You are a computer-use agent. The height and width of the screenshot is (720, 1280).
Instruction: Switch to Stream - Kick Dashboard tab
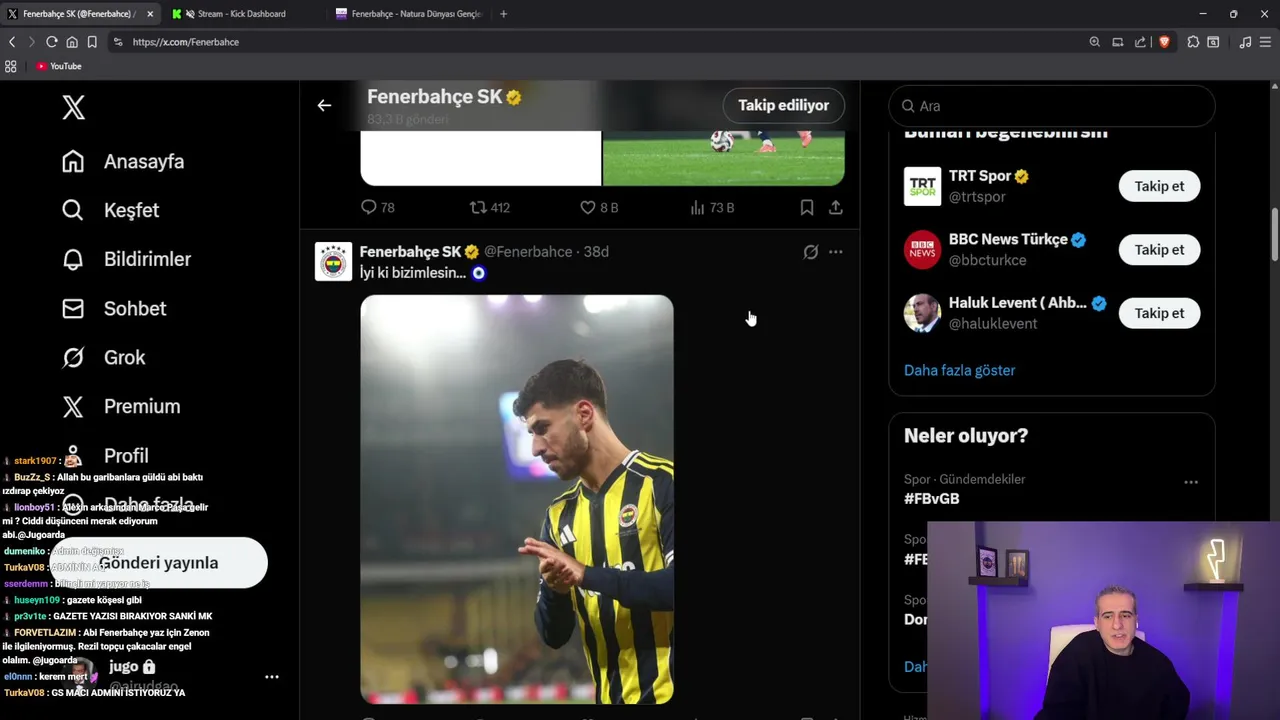241,14
